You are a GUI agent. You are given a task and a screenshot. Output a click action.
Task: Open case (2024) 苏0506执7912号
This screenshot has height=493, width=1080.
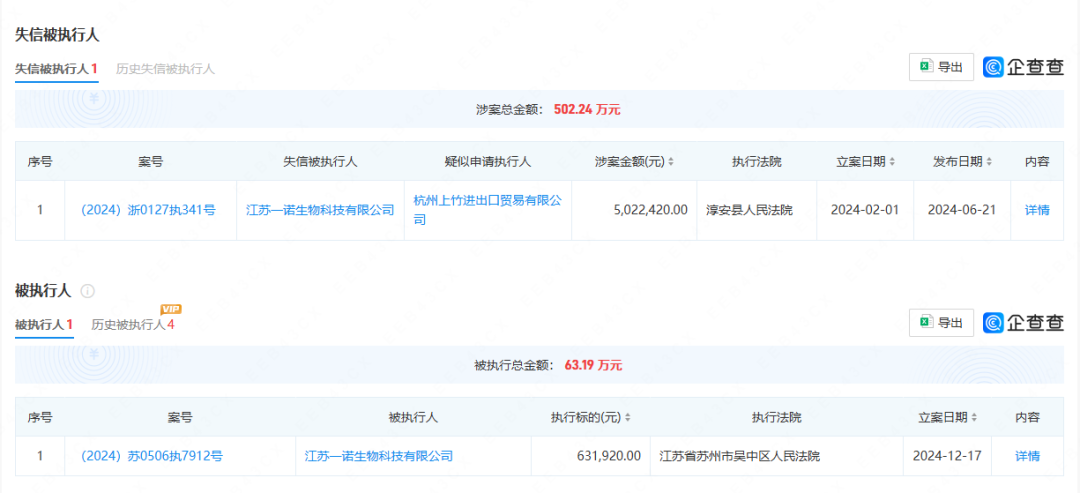[152, 455]
